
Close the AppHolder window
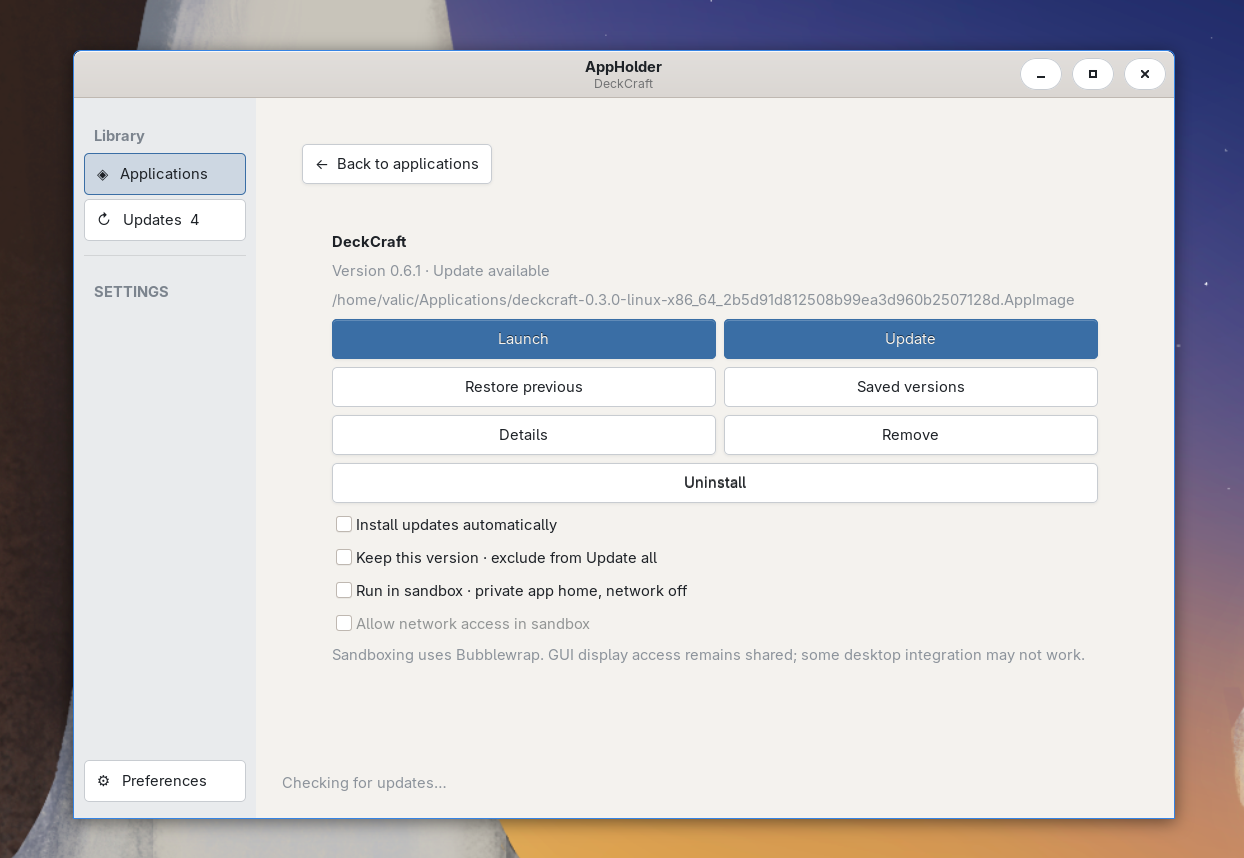tap(1145, 74)
